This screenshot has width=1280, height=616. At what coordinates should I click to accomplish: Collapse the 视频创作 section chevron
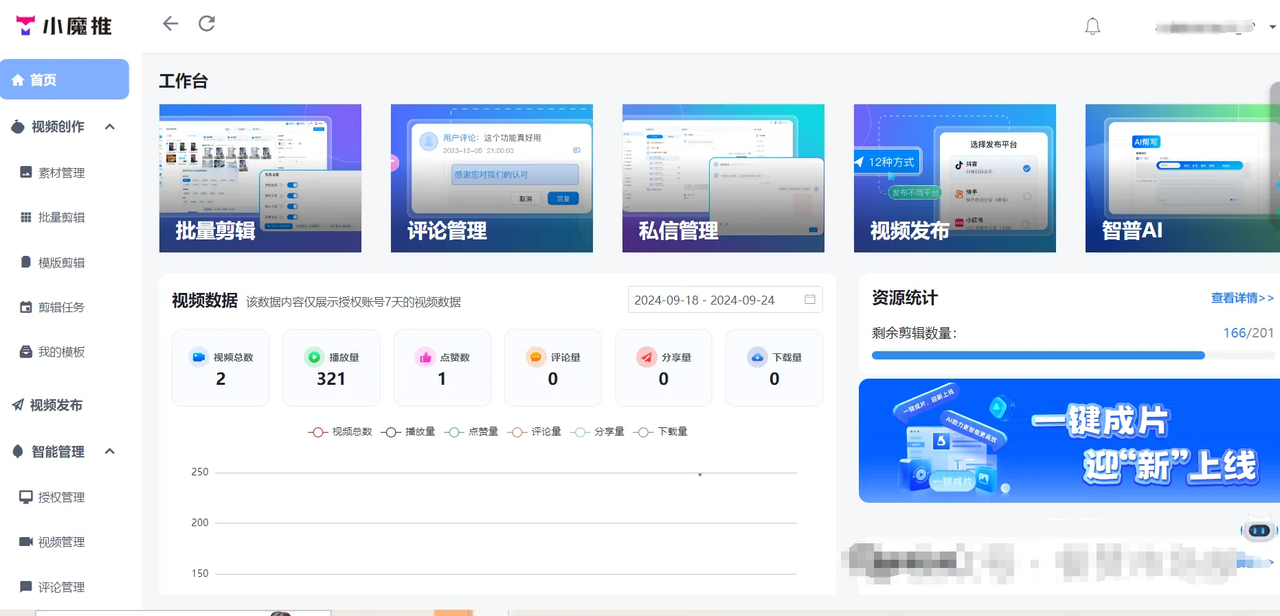[x=109, y=127]
